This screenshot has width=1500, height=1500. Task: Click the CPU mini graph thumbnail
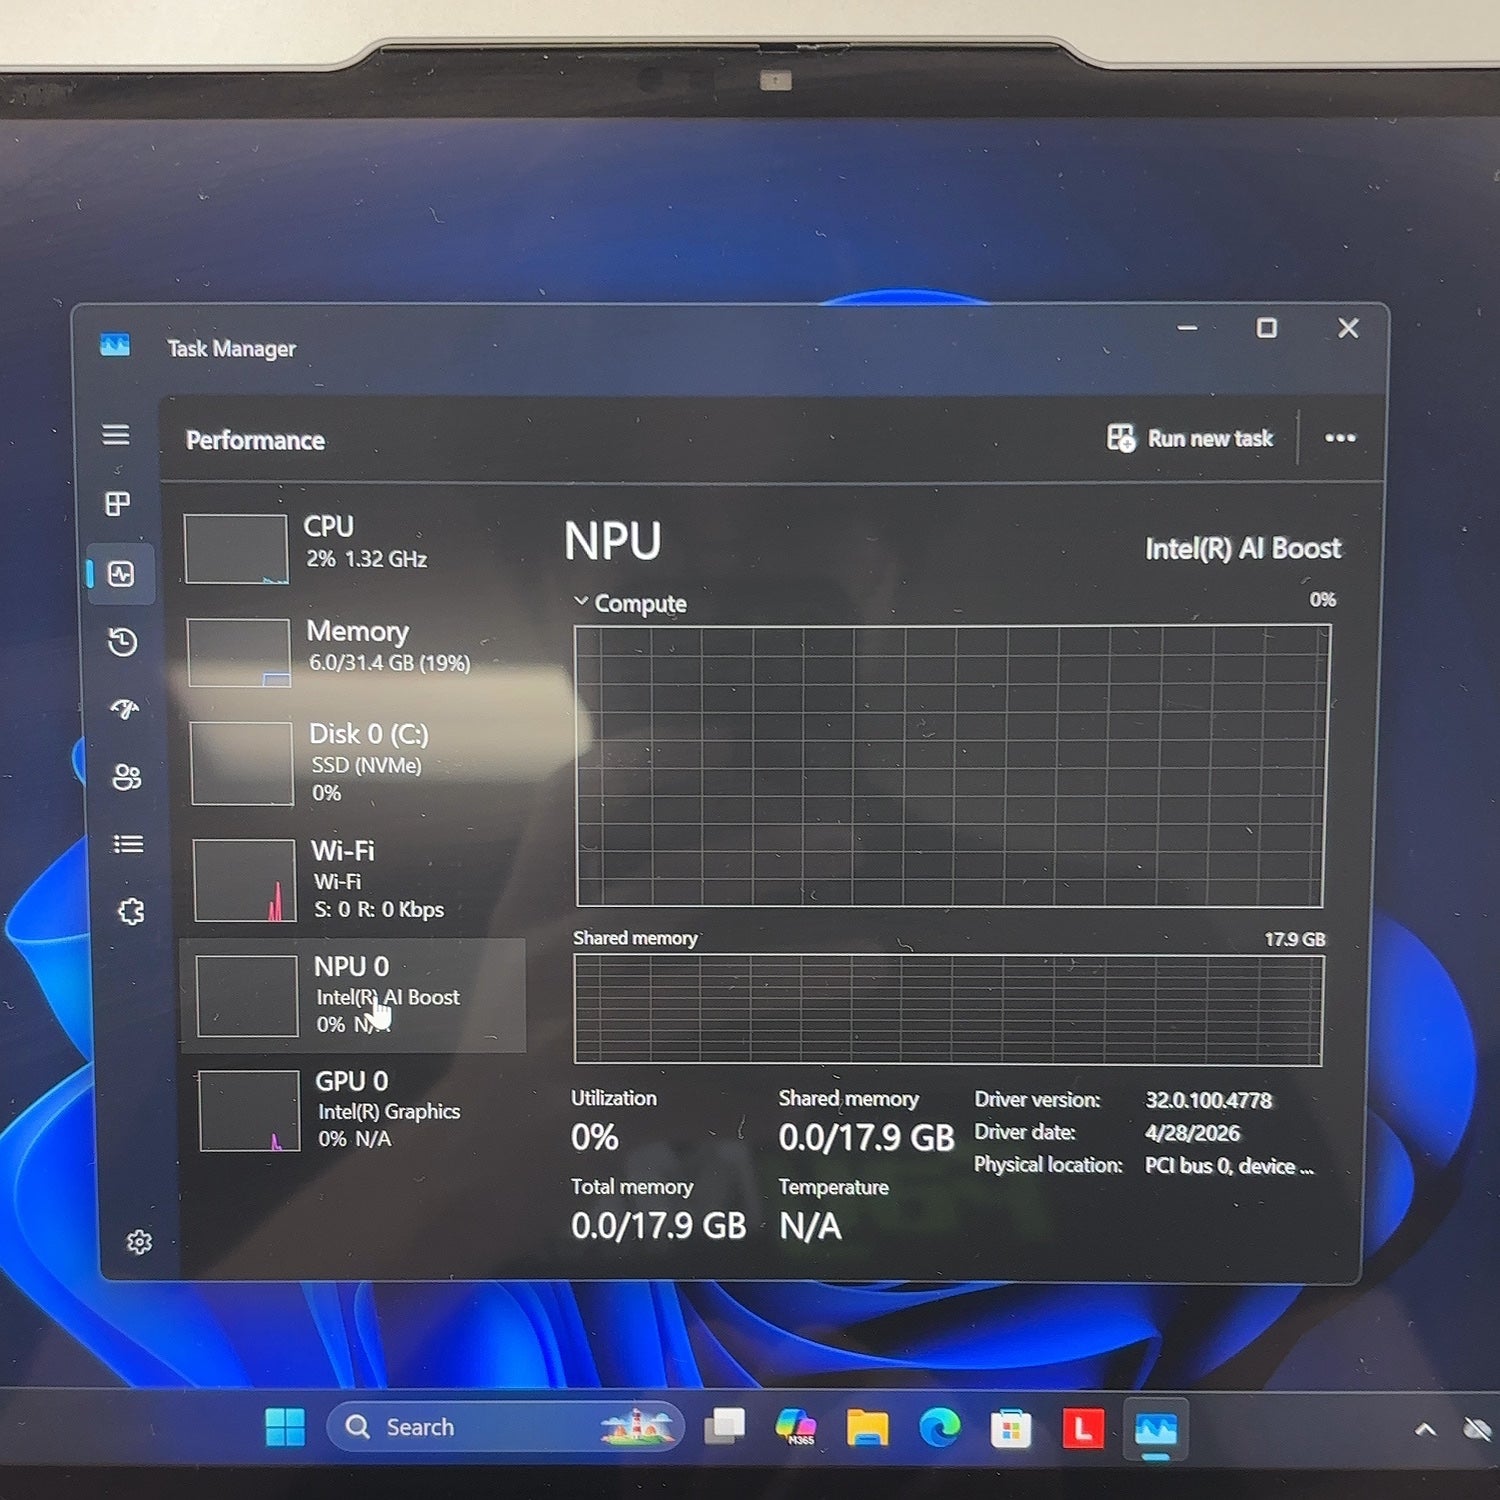(236, 549)
